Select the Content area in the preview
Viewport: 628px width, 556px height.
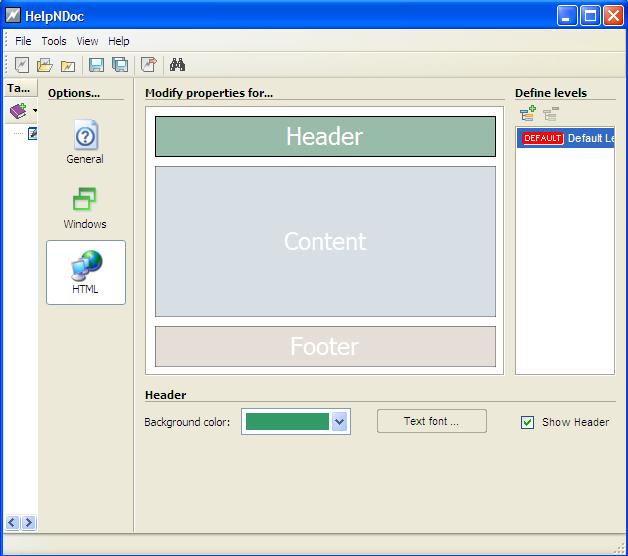[x=325, y=242]
